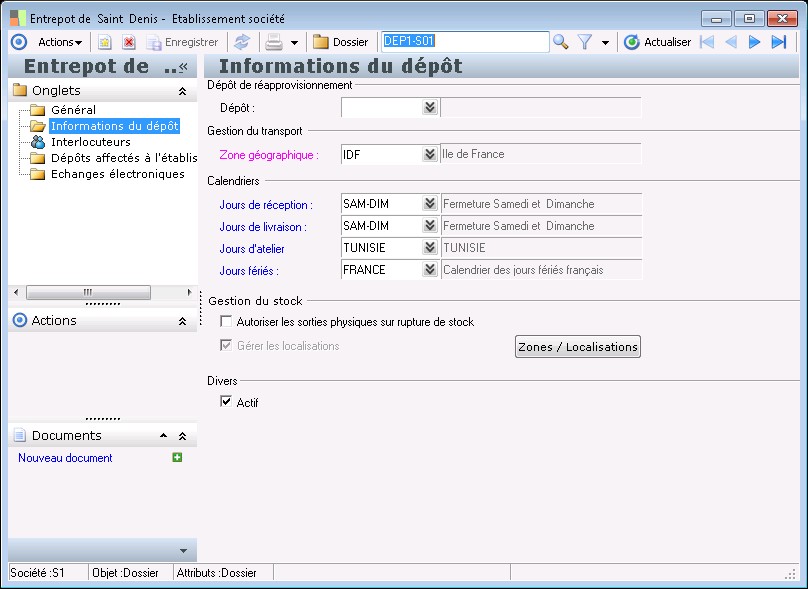This screenshot has height=589, width=808.
Task: Go to last record arrow
Action: coord(779,42)
